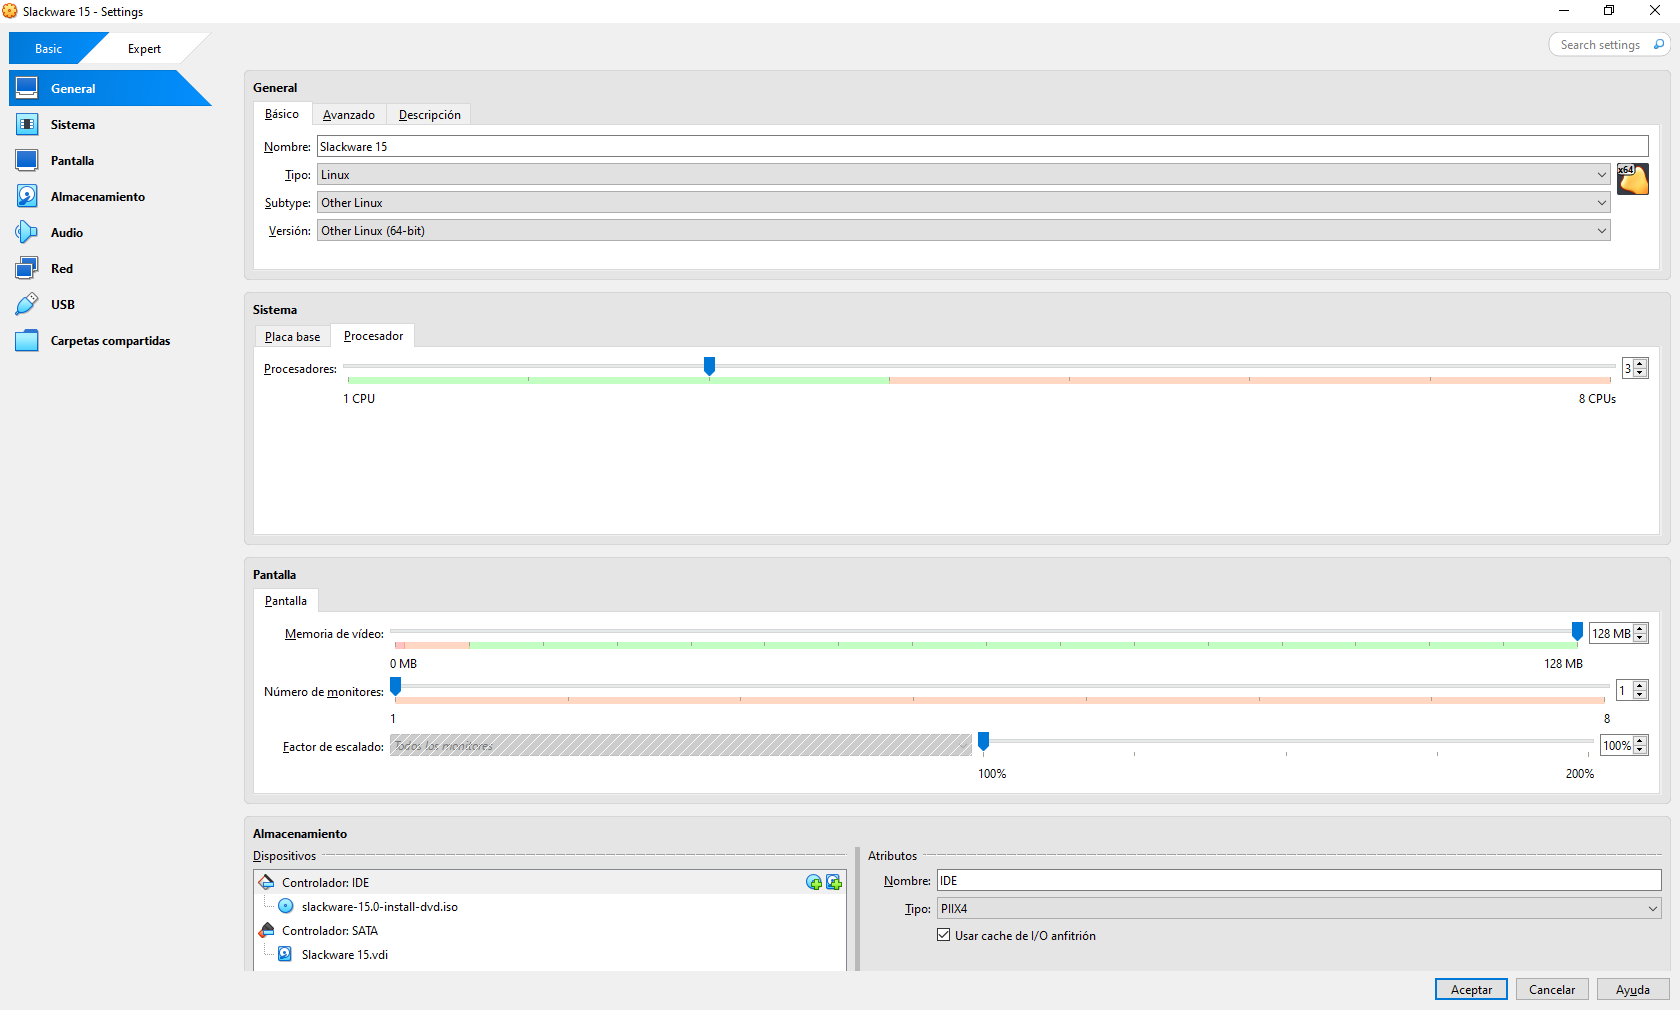Screen dimensions: 1680x1010
Task: Select the Pantalla tab in Pantalla section
Action: 286,601
